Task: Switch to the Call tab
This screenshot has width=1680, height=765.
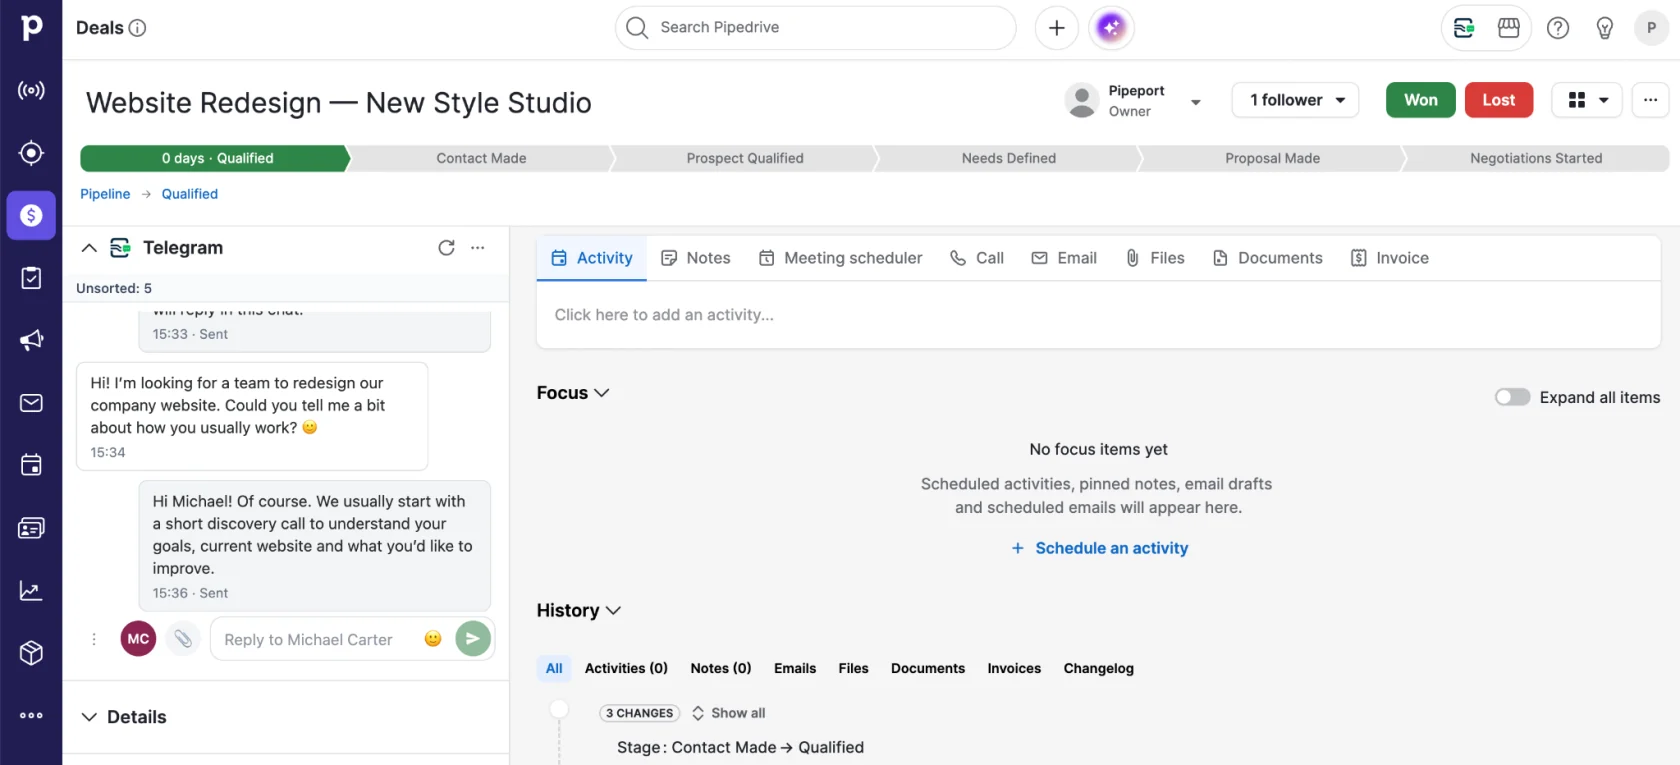Action: pyautogui.click(x=977, y=258)
